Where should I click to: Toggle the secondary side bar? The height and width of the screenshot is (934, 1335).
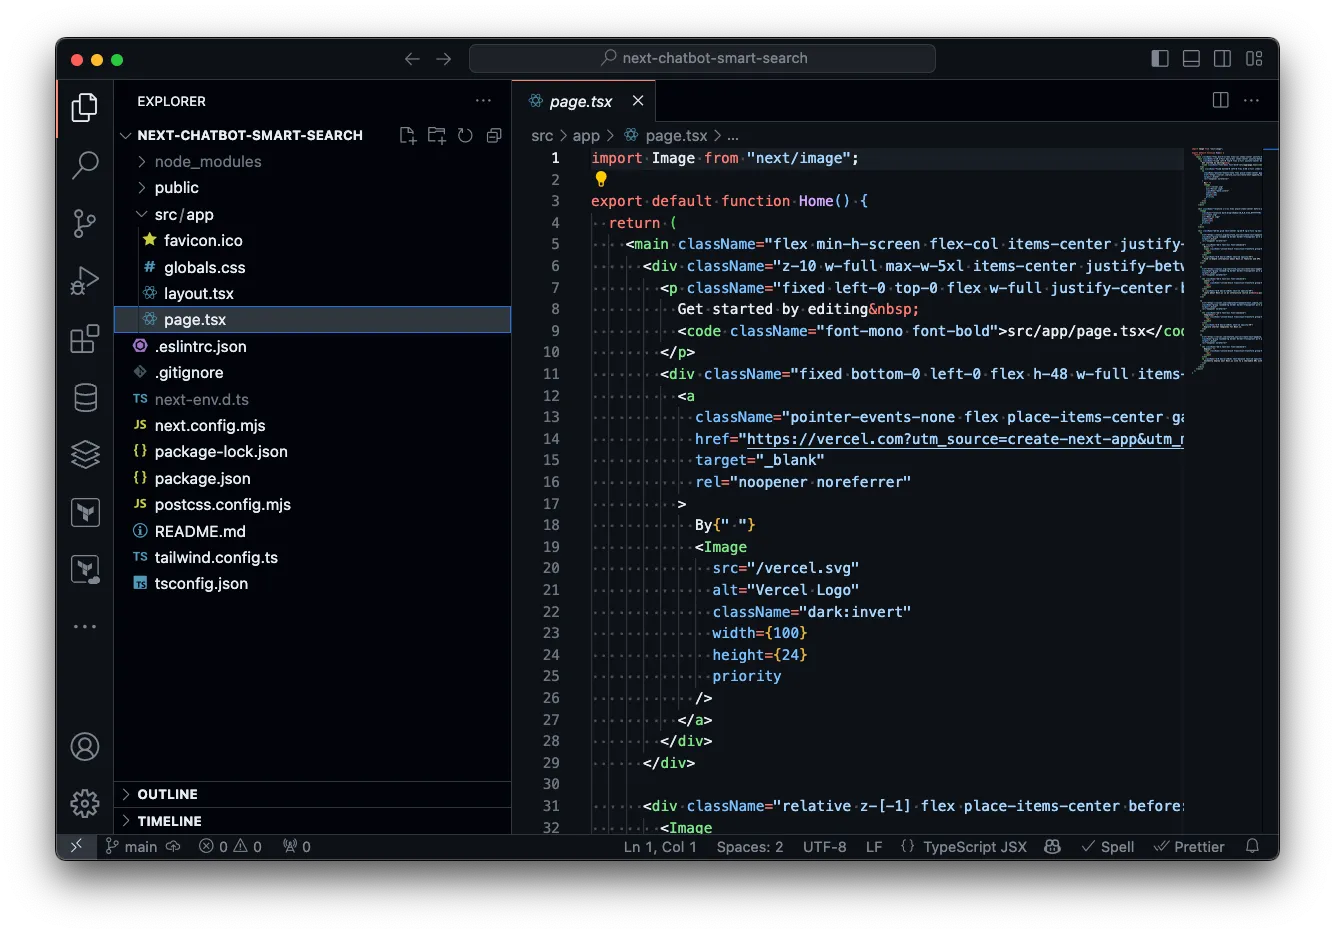1222,59
